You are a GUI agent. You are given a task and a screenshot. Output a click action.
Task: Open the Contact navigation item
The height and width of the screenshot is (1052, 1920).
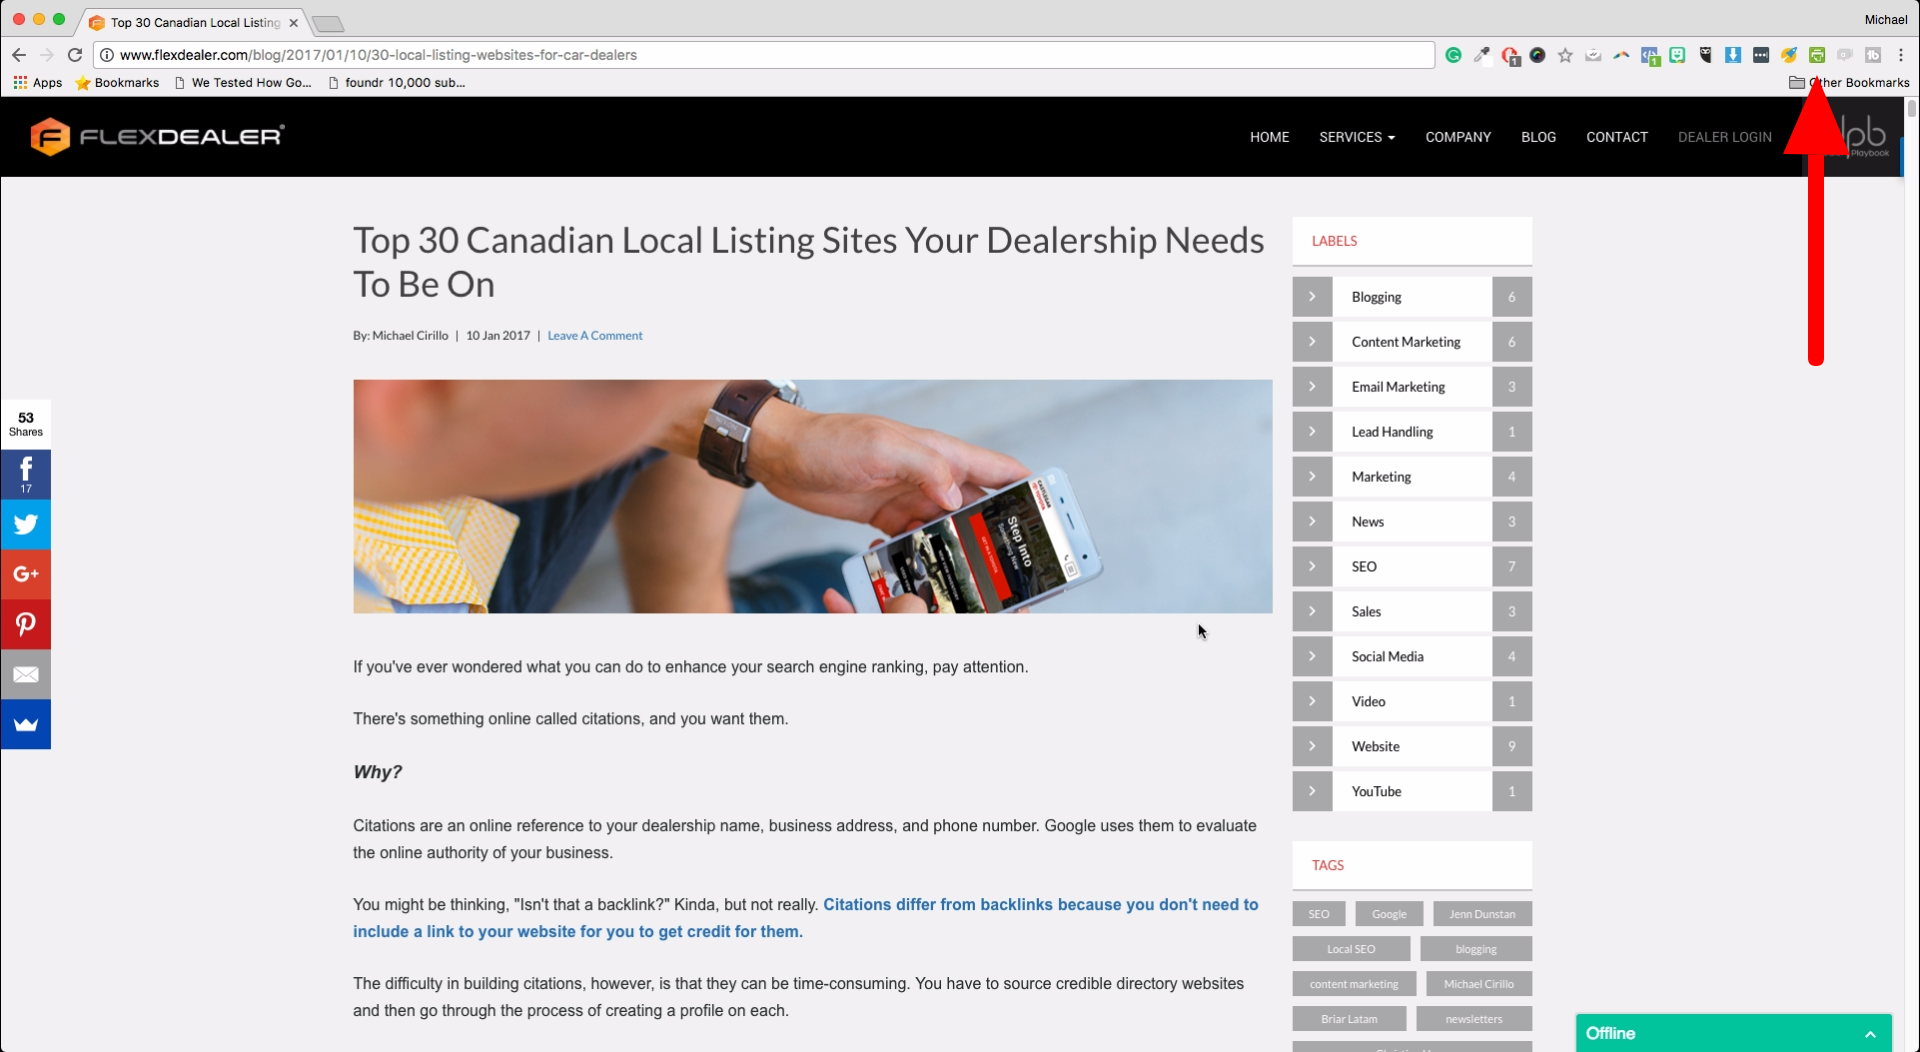[1616, 137]
